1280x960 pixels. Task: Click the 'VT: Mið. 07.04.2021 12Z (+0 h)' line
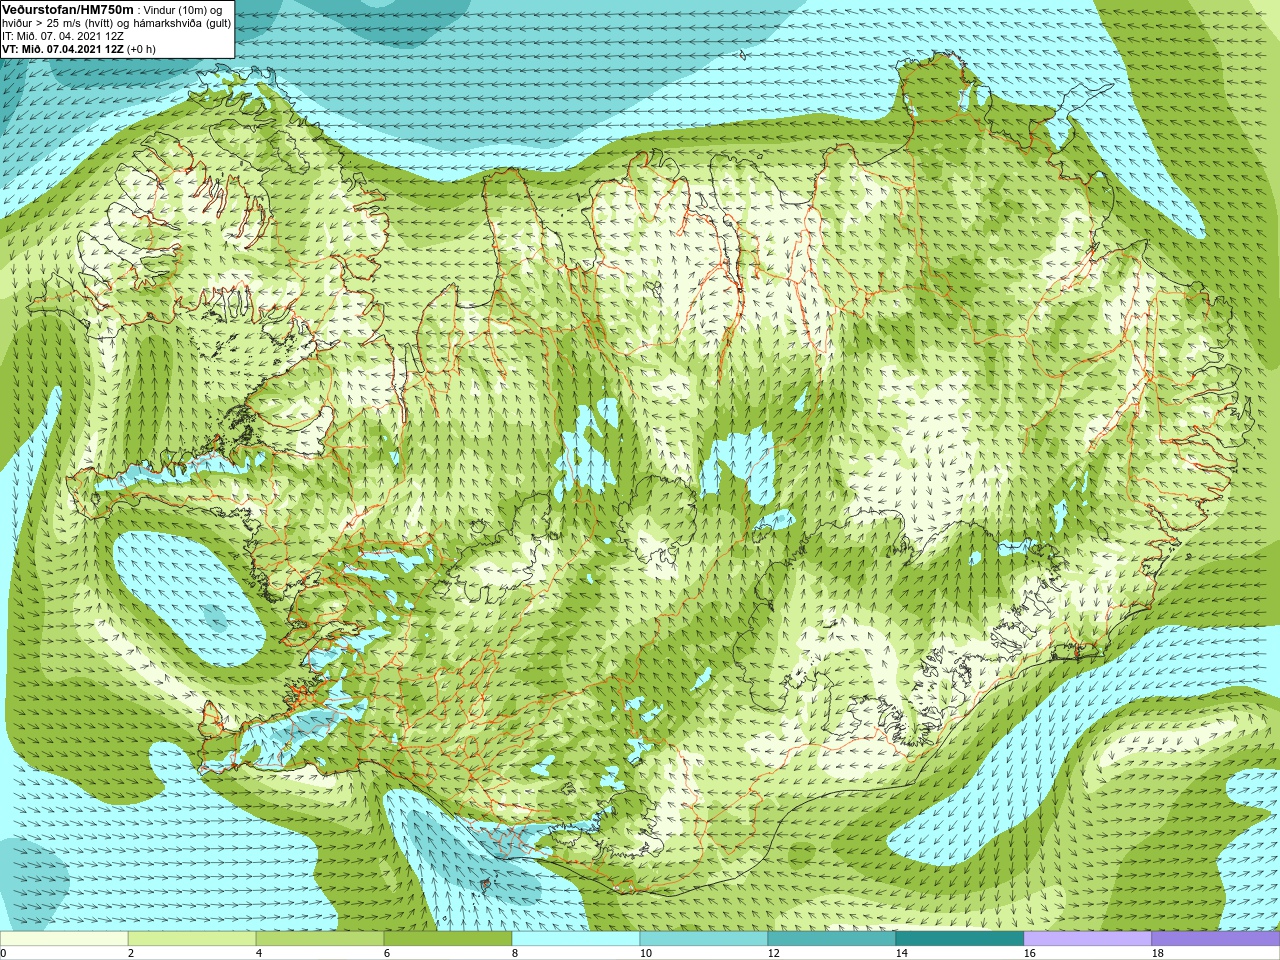pyautogui.click(x=80, y=49)
